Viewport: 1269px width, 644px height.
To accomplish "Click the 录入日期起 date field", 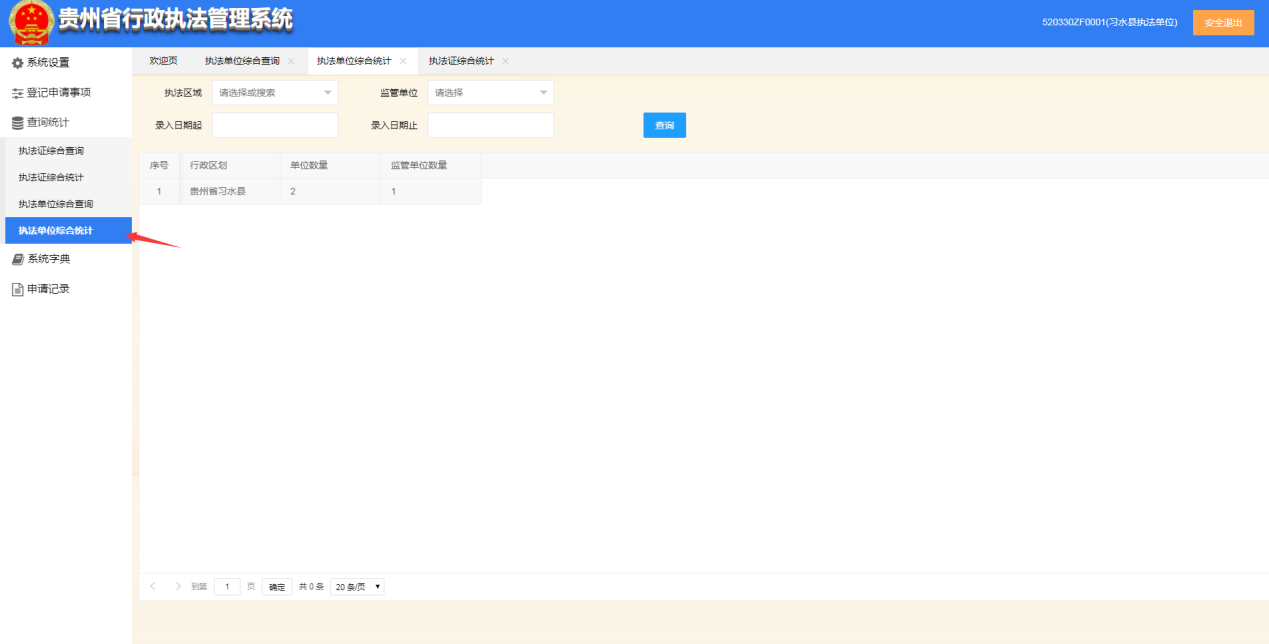I will pos(275,125).
